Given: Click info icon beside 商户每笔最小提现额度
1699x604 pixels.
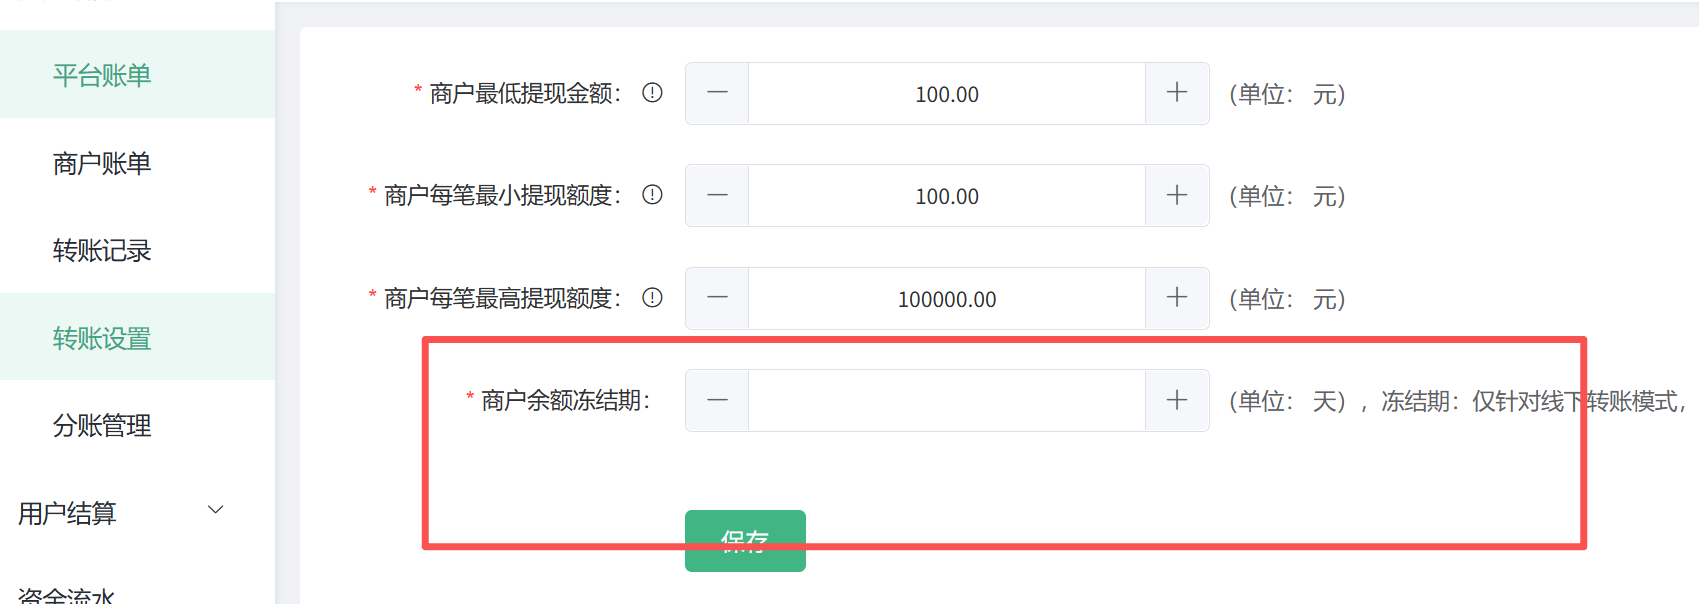Looking at the screenshot, I should (652, 195).
